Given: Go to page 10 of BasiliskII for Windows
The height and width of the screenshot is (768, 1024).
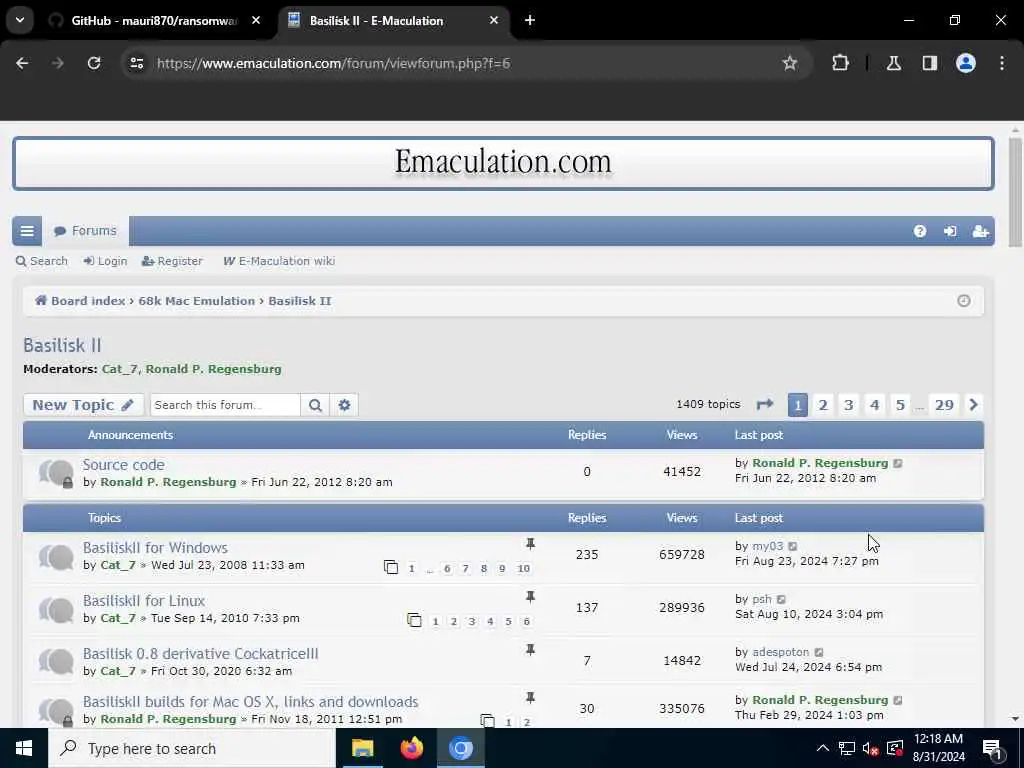Looking at the screenshot, I should 523,568.
